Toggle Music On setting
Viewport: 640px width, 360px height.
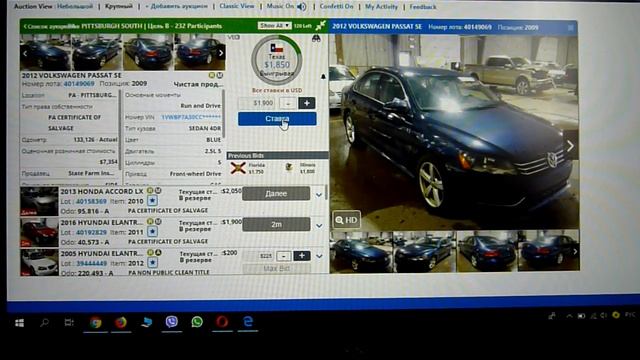[280, 7]
